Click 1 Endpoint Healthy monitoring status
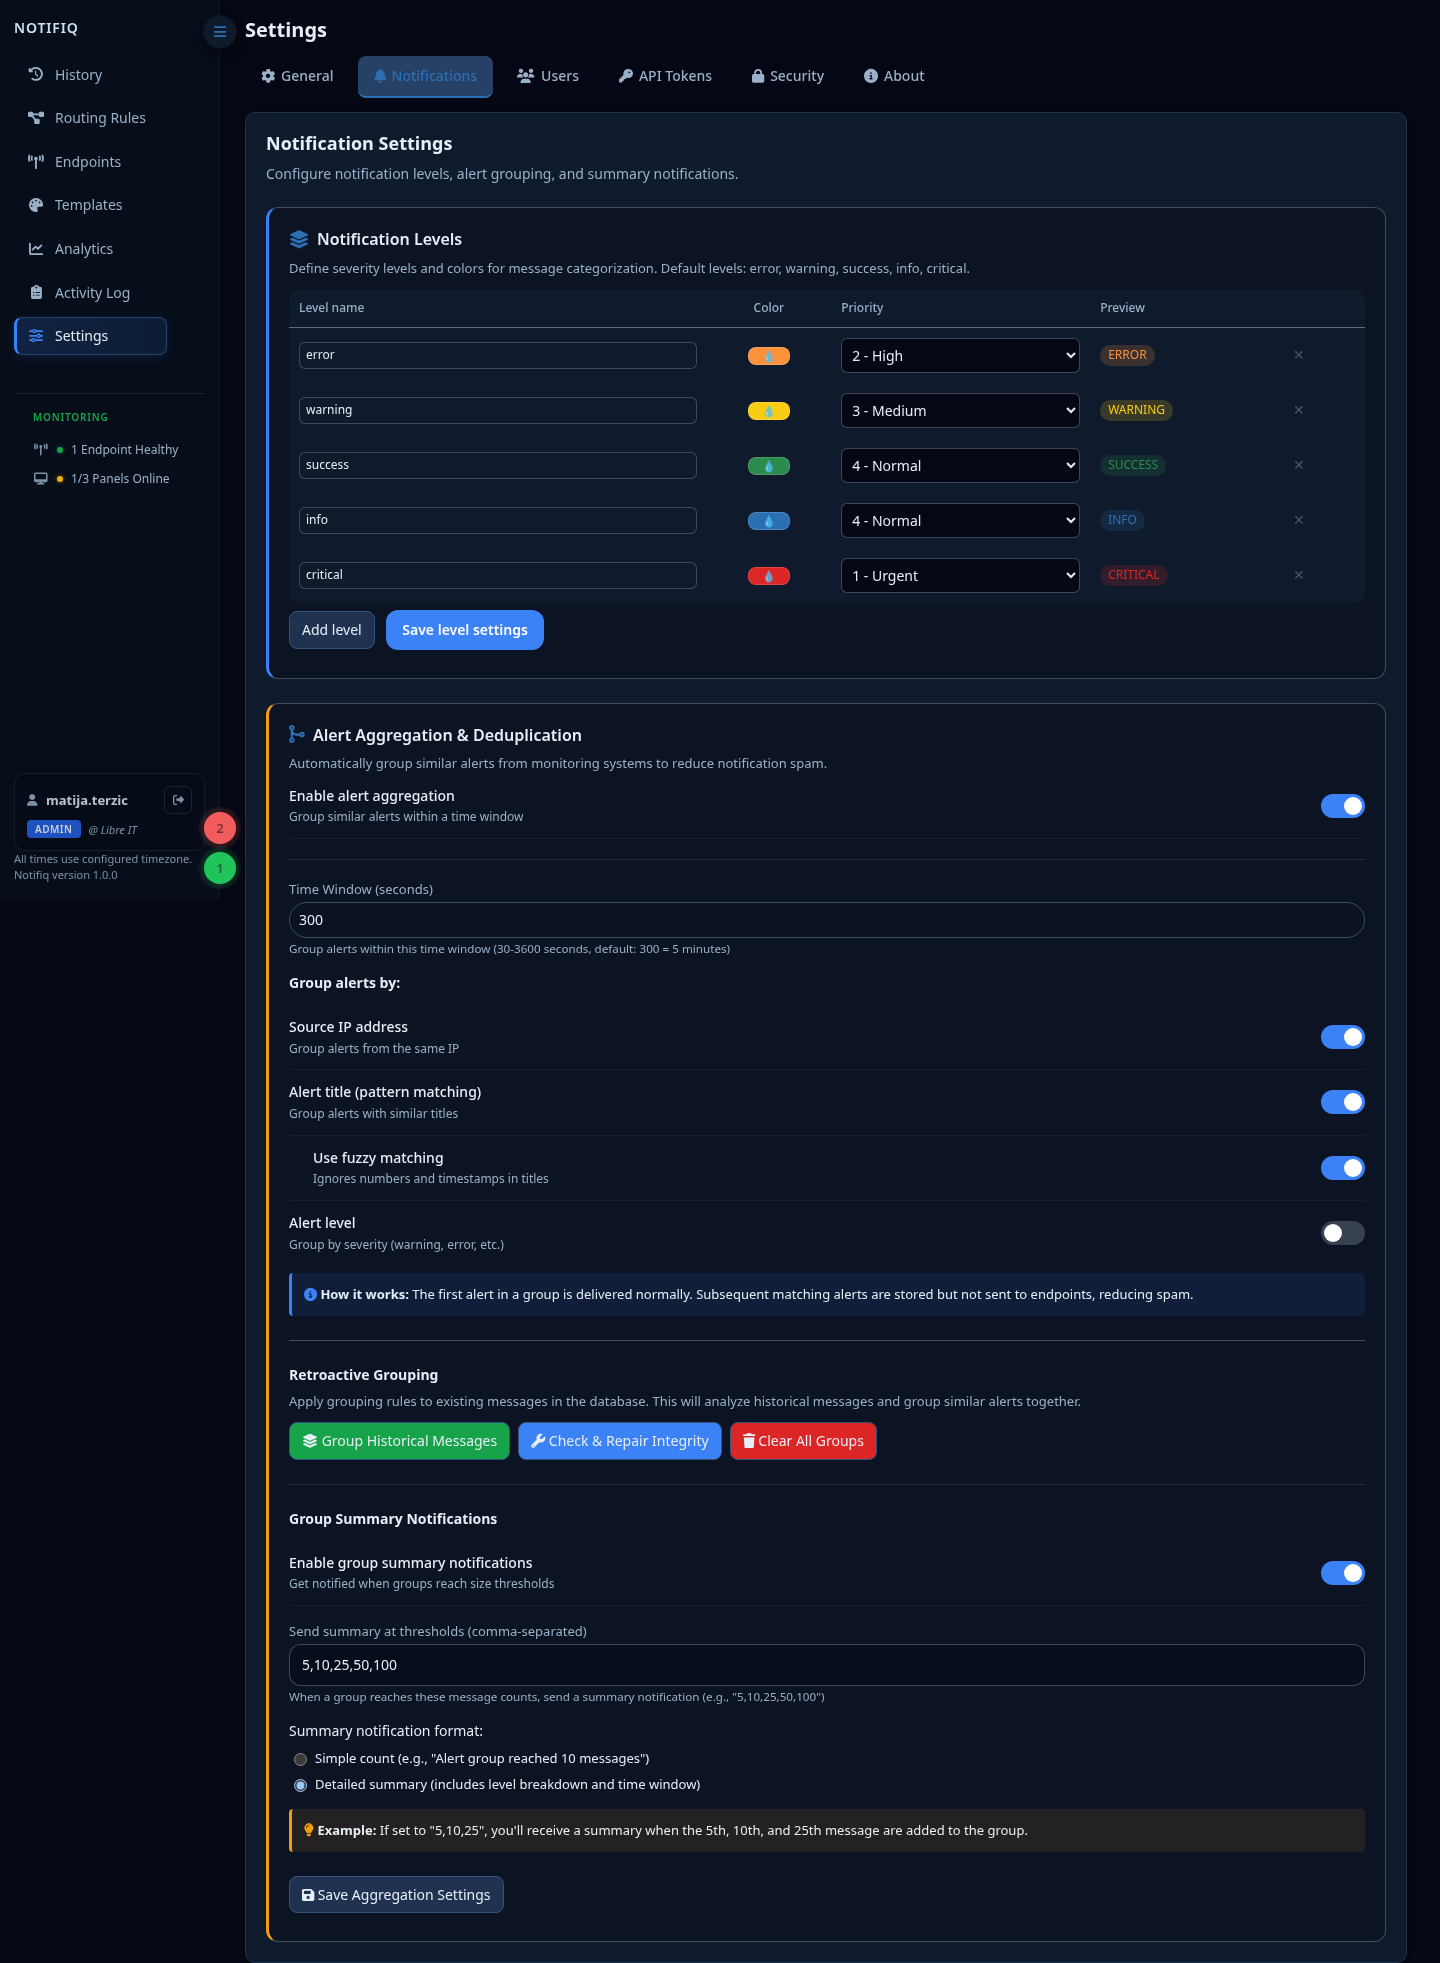1440x1963 pixels. pyautogui.click(x=106, y=450)
